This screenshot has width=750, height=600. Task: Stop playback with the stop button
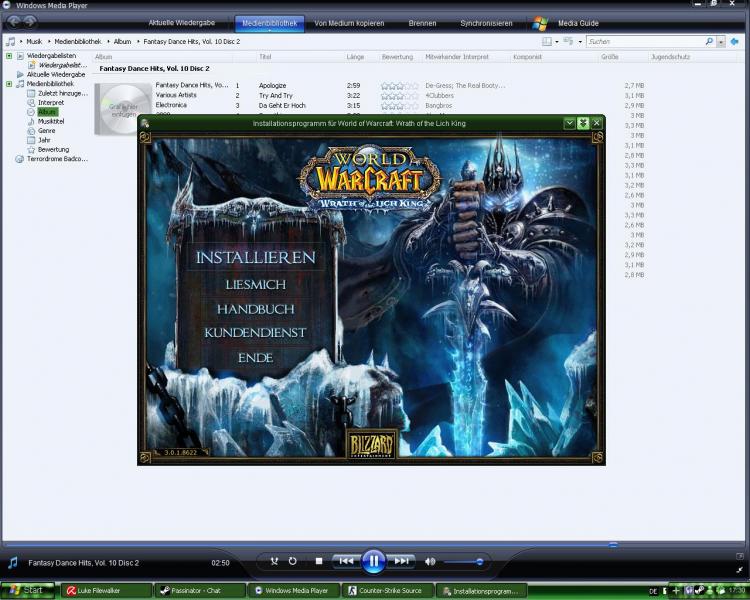click(x=319, y=561)
